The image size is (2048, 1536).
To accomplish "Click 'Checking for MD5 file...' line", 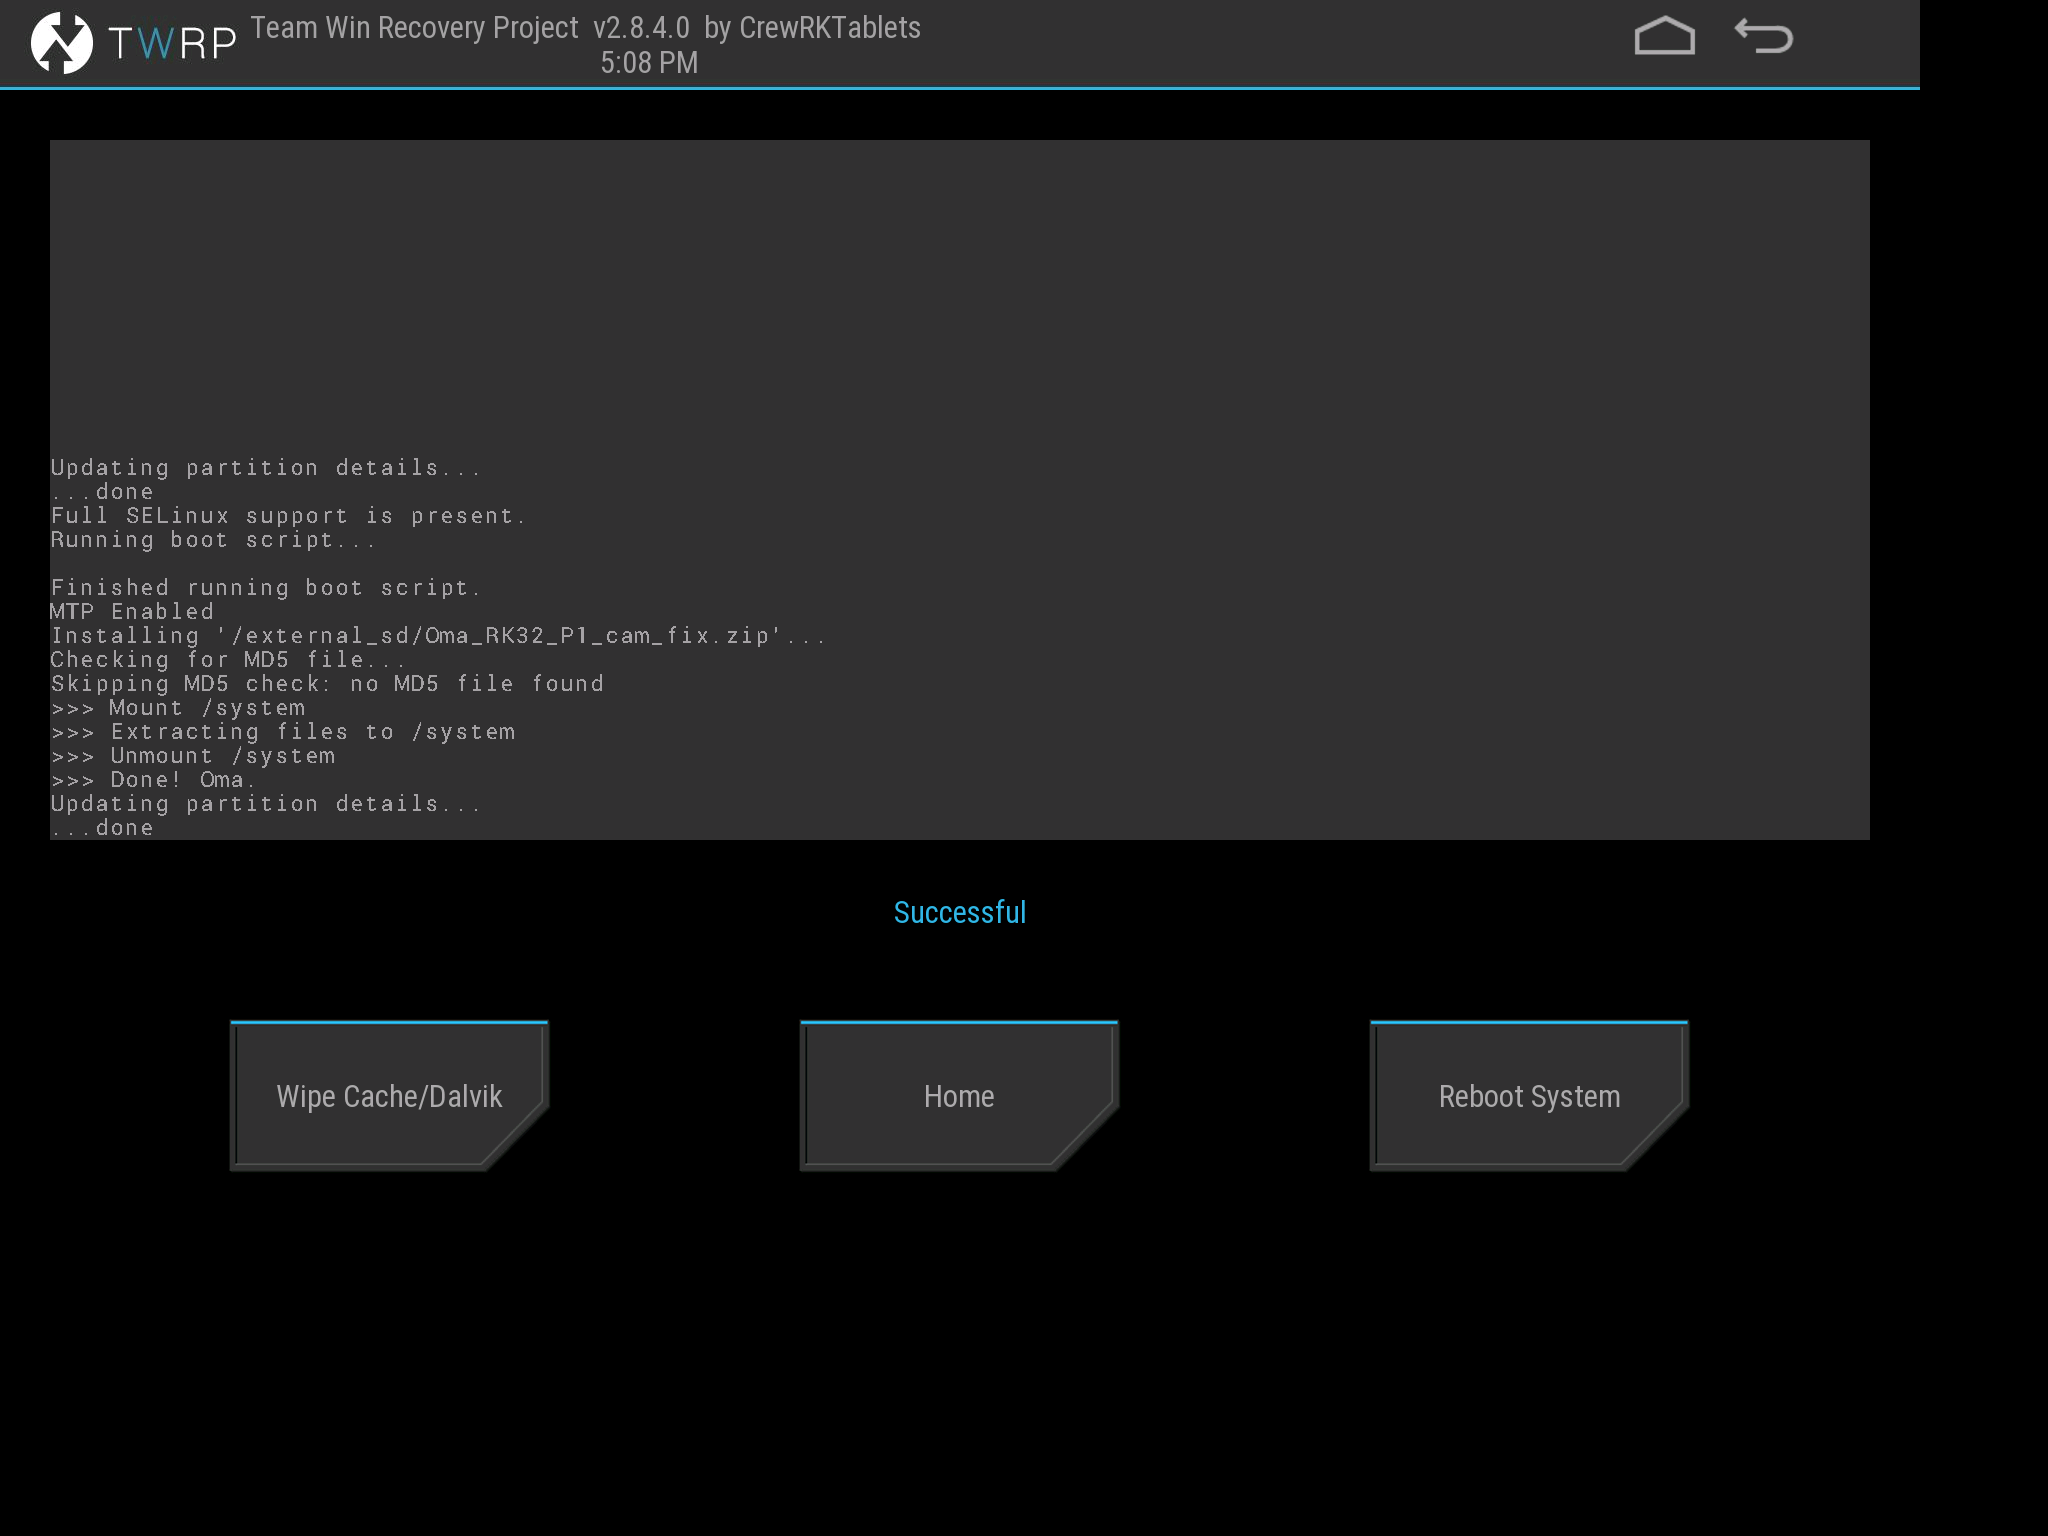I will coord(228,660).
